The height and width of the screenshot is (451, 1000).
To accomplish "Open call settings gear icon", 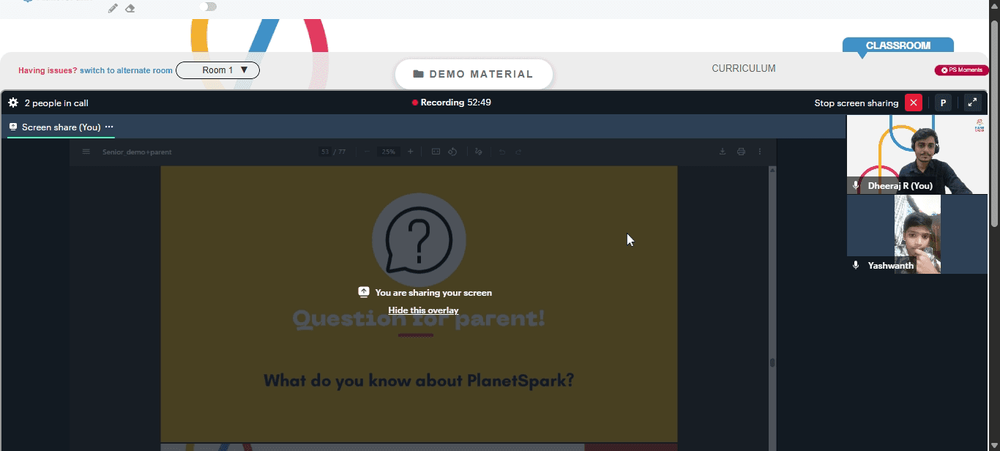I will pos(13,103).
